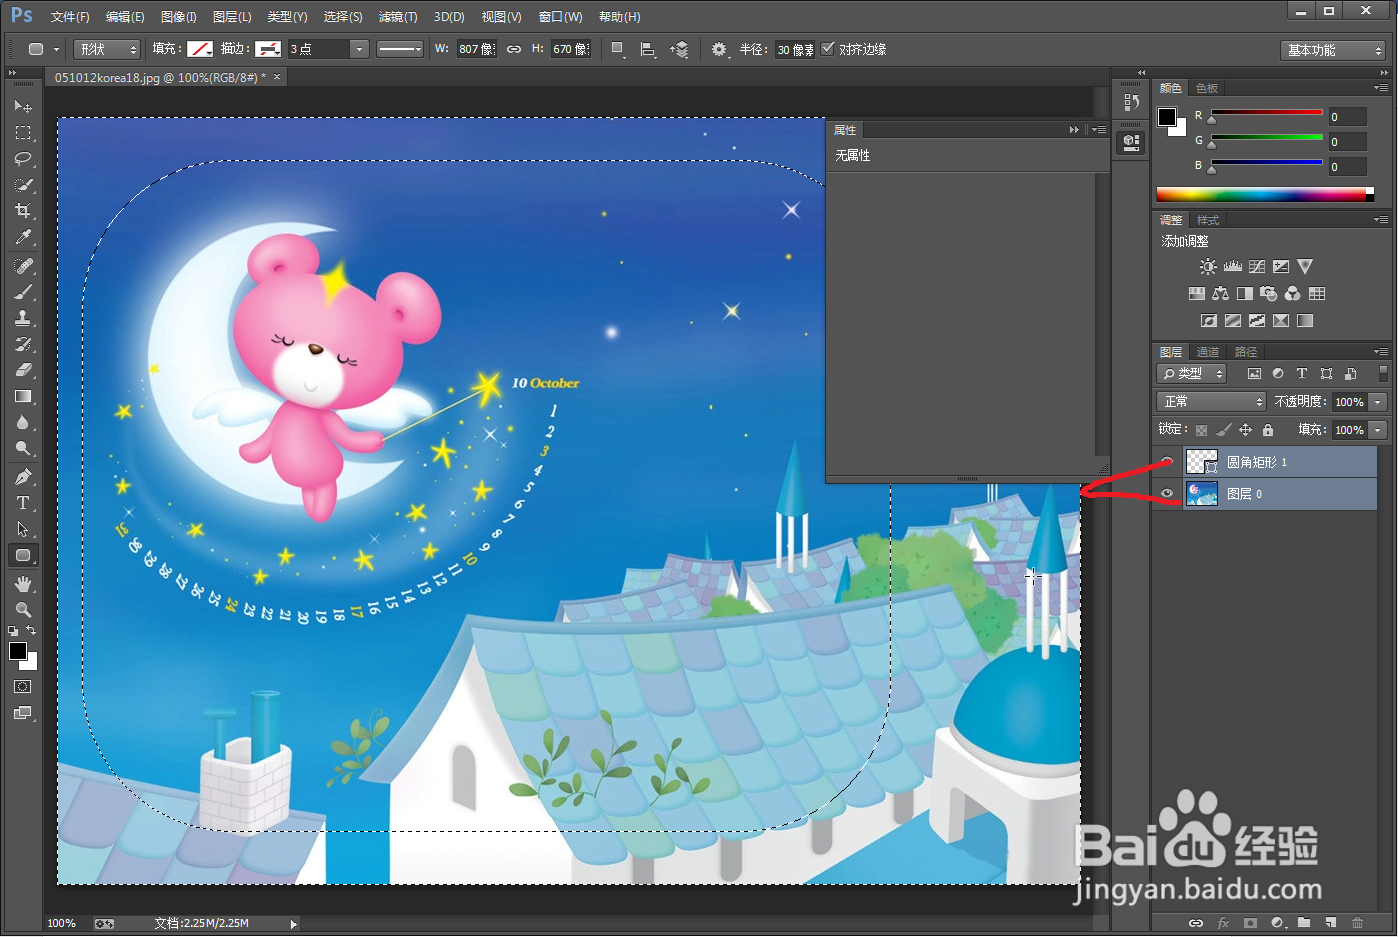The image size is (1398, 937).
Task: Toggle lock transparent pixels
Action: [x=1201, y=430]
